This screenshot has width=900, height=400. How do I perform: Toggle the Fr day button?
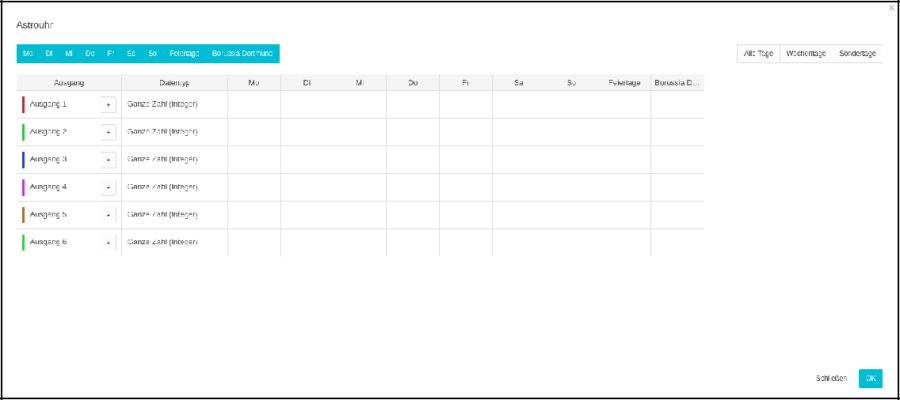point(111,53)
